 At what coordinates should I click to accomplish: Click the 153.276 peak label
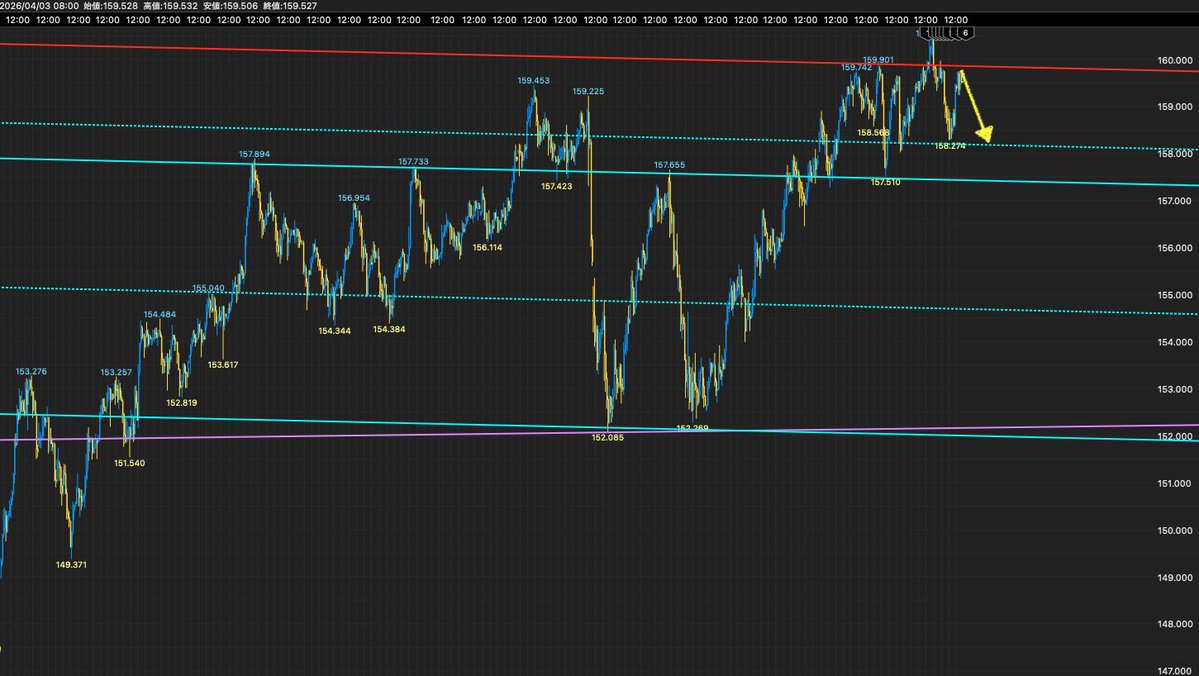[31, 372]
